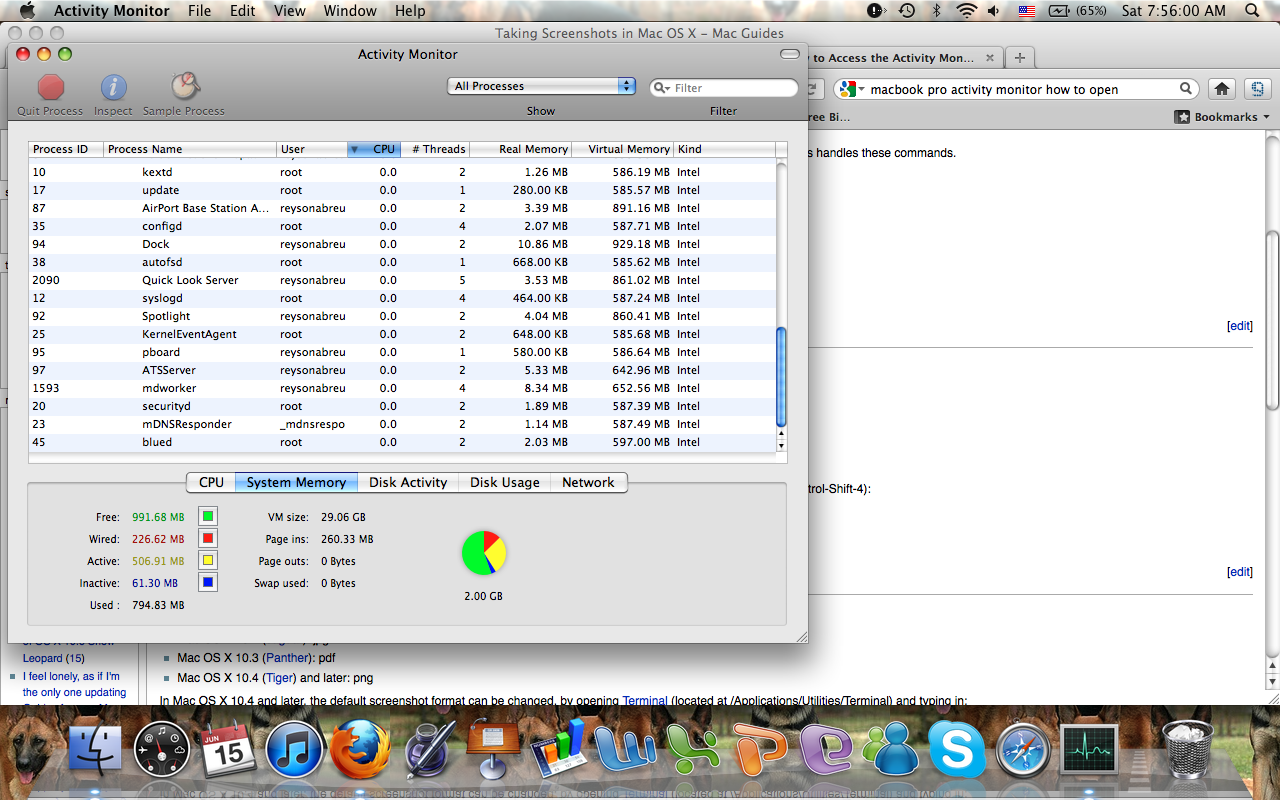Click Firefox Home button
The image size is (1280, 800).
point(1222,89)
